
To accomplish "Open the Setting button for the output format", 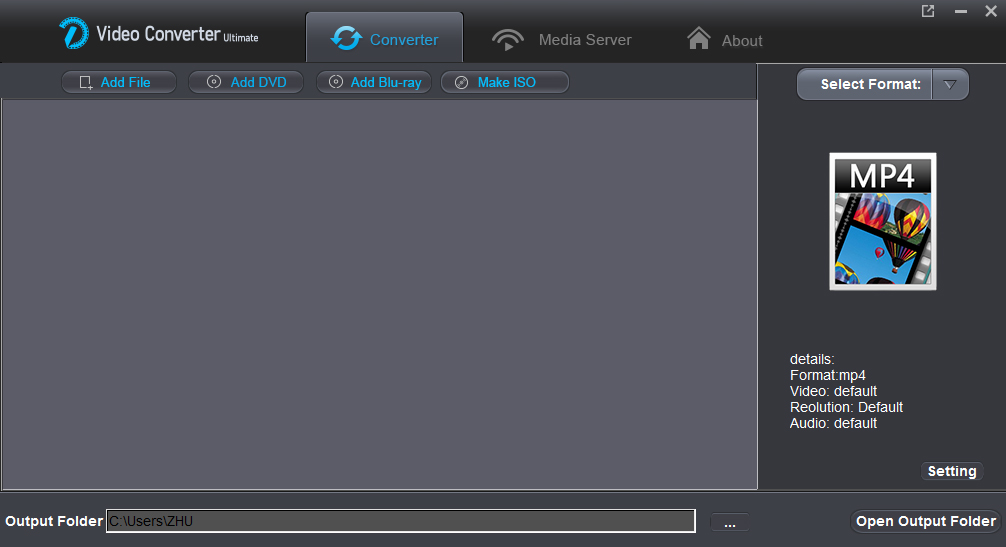I will [952, 471].
